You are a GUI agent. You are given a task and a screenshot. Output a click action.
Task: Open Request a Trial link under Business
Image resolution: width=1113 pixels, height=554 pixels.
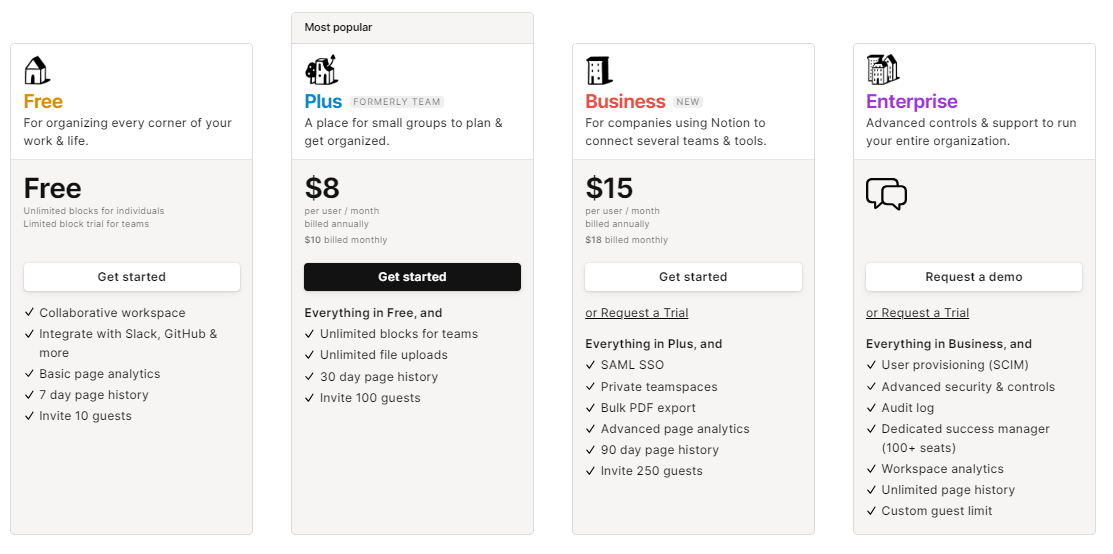tap(637, 313)
